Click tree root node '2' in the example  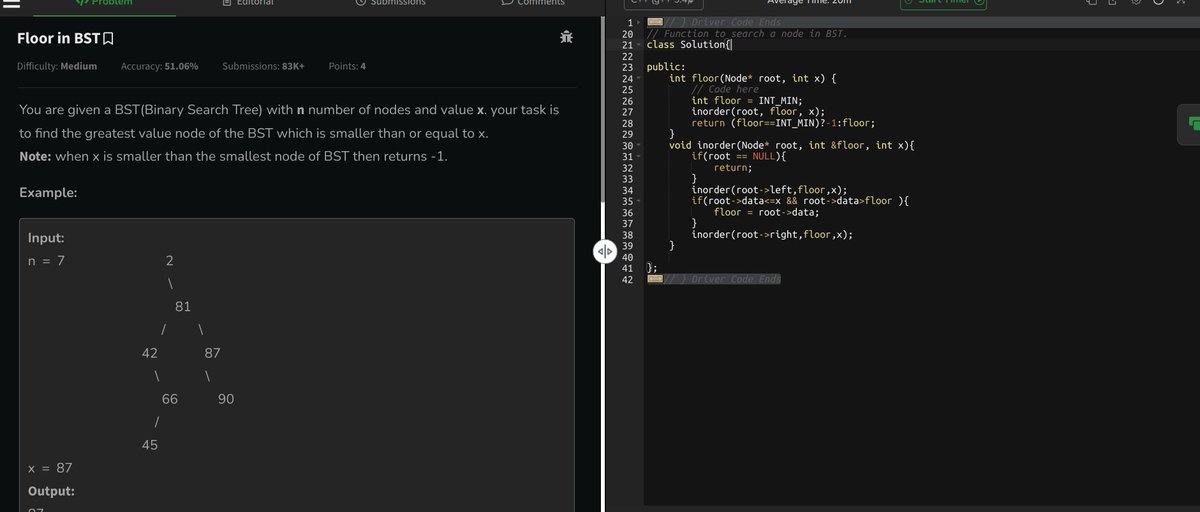170,261
